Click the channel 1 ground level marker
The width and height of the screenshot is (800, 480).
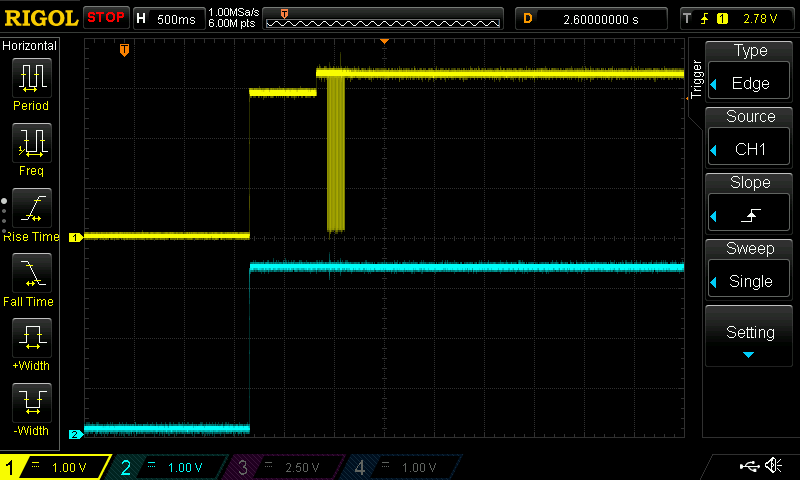coord(76,238)
